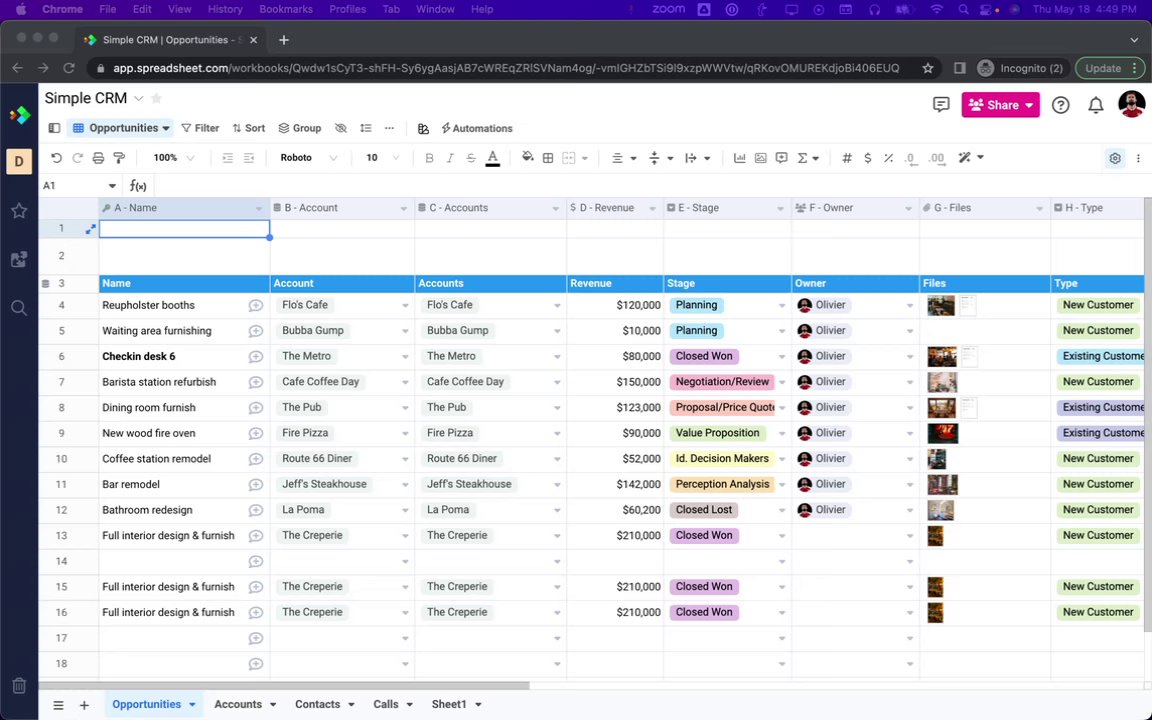Screen dimensions: 1152x720
Task: Open the notifications bell
Action: point(1095,105)
